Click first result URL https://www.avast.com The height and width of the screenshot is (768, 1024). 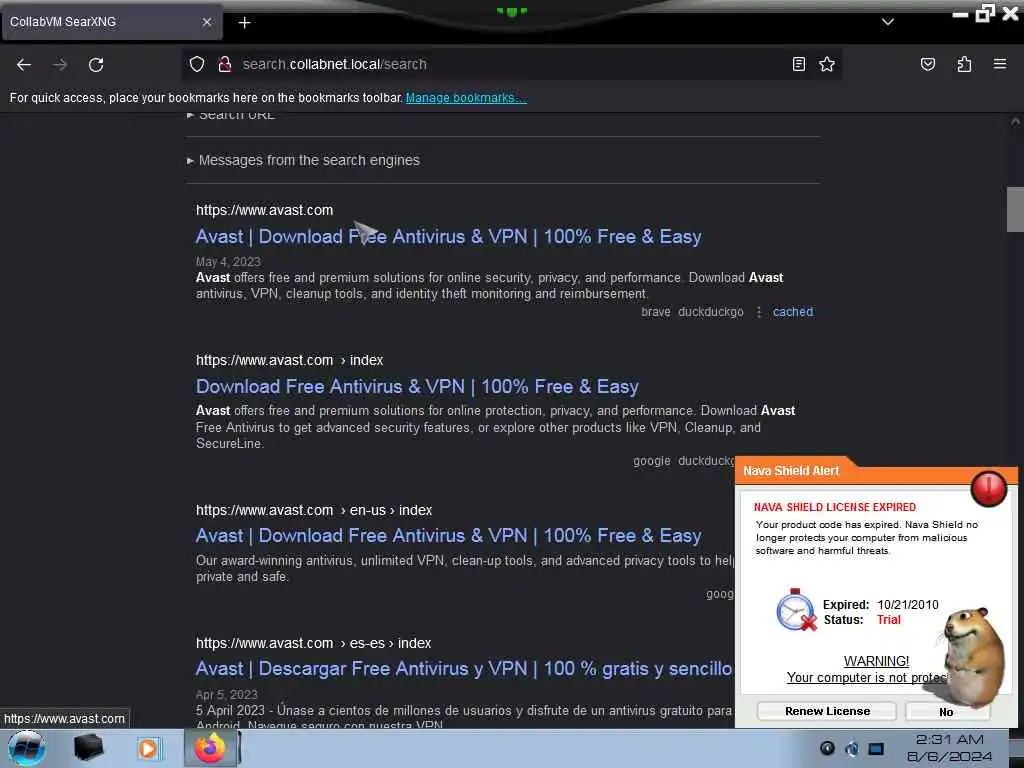(x=264, y=210)
